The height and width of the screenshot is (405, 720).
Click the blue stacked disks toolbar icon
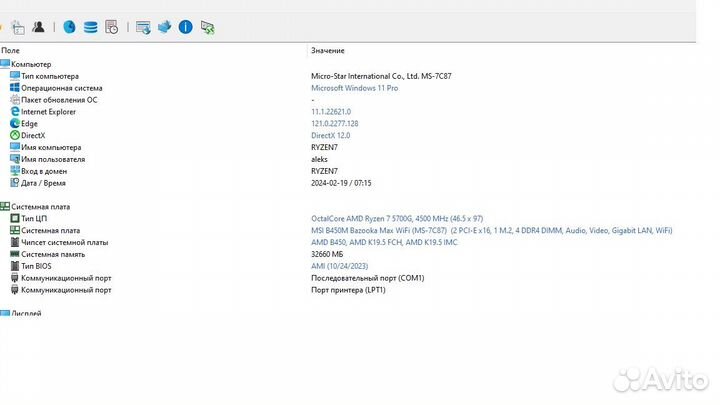91,27
